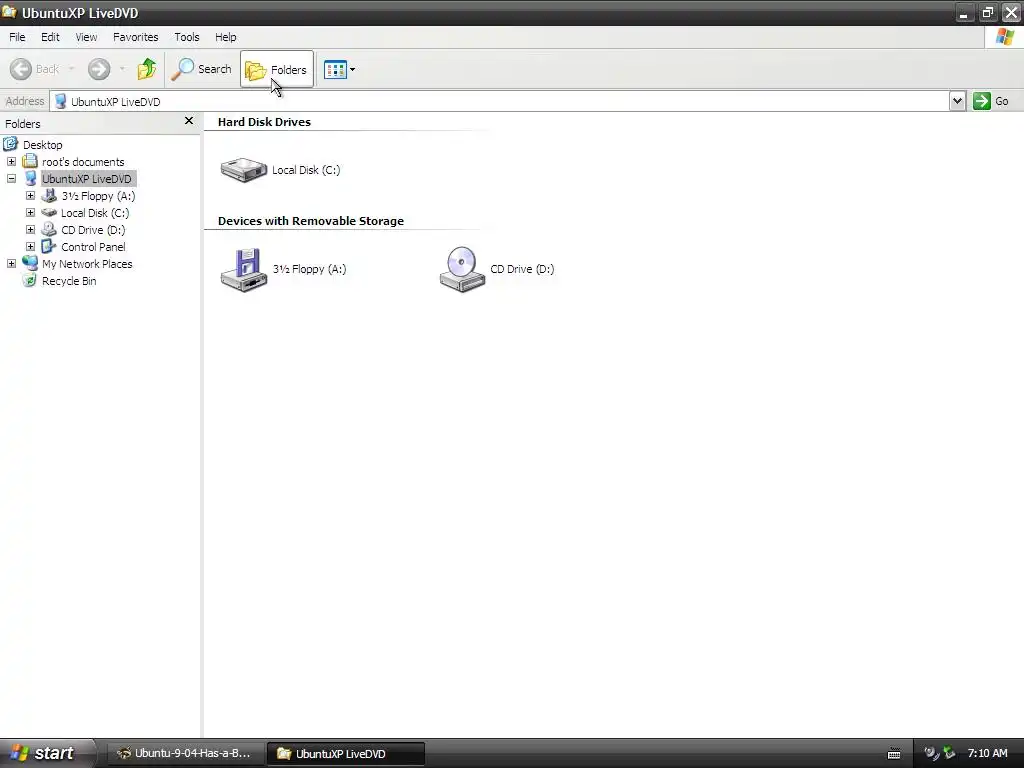Expand Local Disk (C:) tree node
The width and height of the screenshot is (1024, 768).
click(x=30, y=212)
